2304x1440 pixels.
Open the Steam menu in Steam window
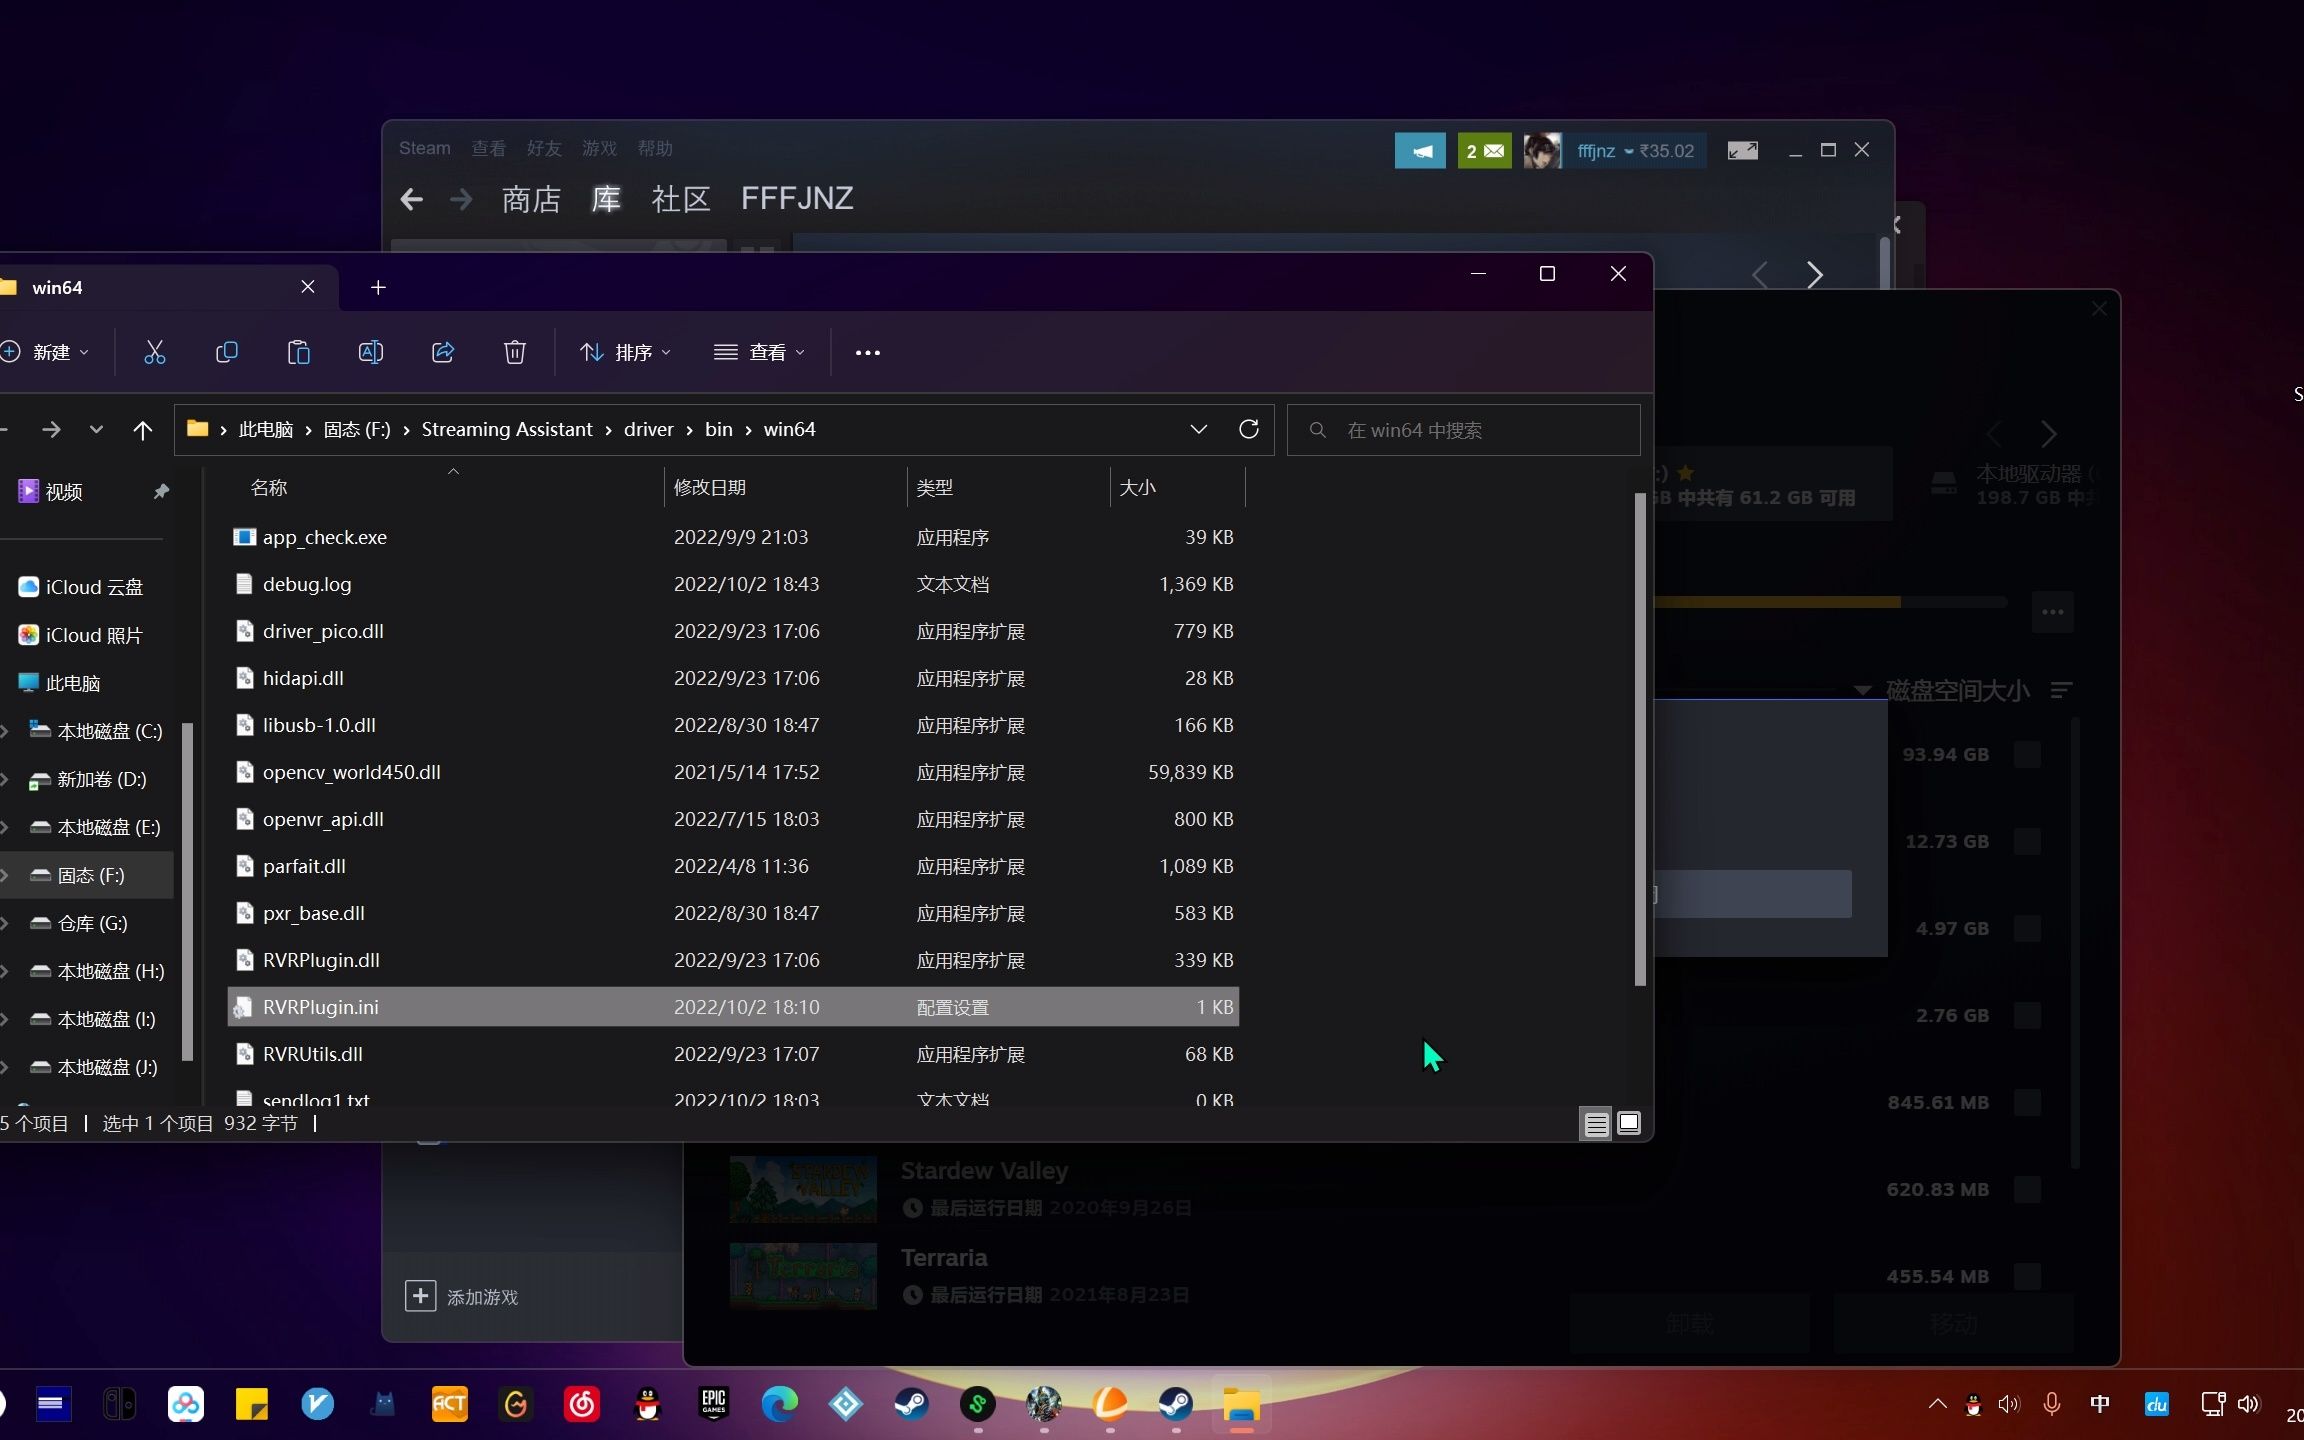point(425,148)
